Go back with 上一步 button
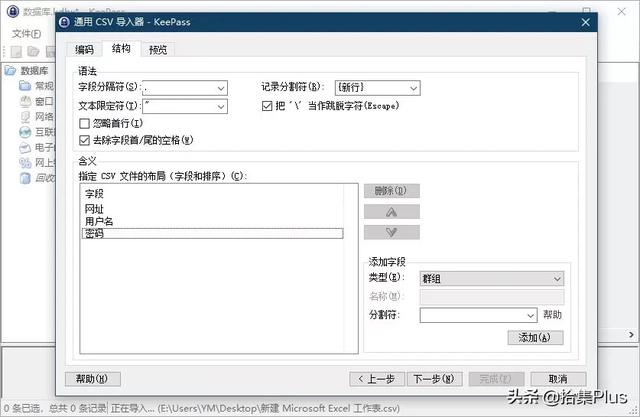This screenshot has height=417, width=640. [376, 379]
